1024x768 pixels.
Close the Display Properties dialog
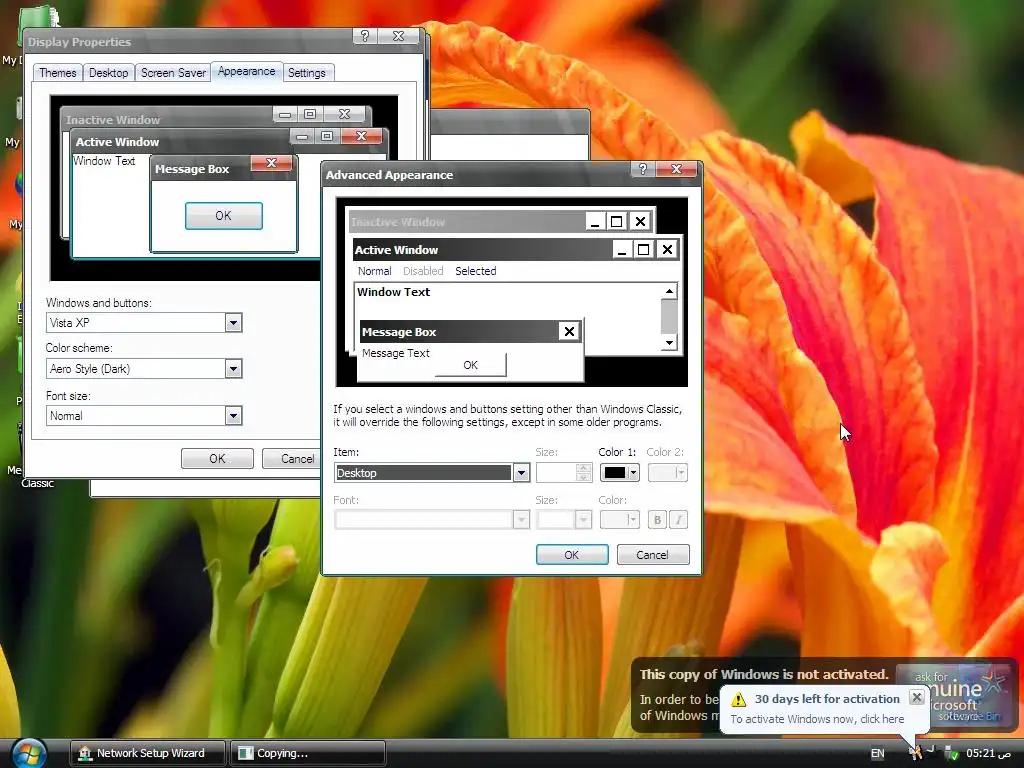[x=398, y=36]
